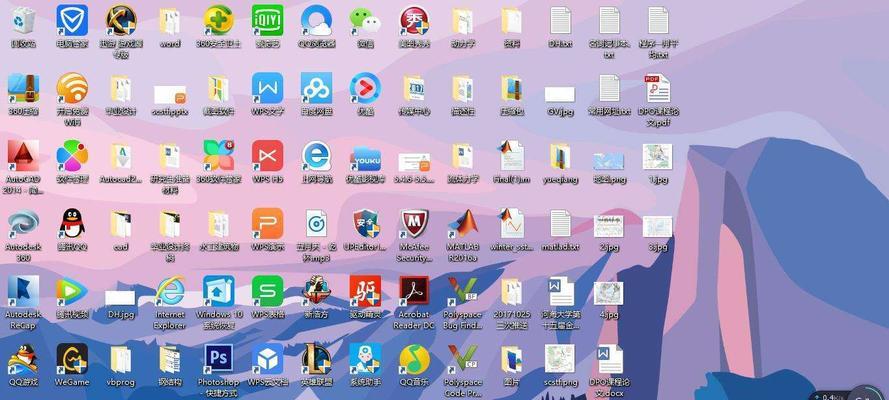Viewport: 889px width, 400px height.
Task: Select the vbprog folder
Action: [x=121, y=359]
